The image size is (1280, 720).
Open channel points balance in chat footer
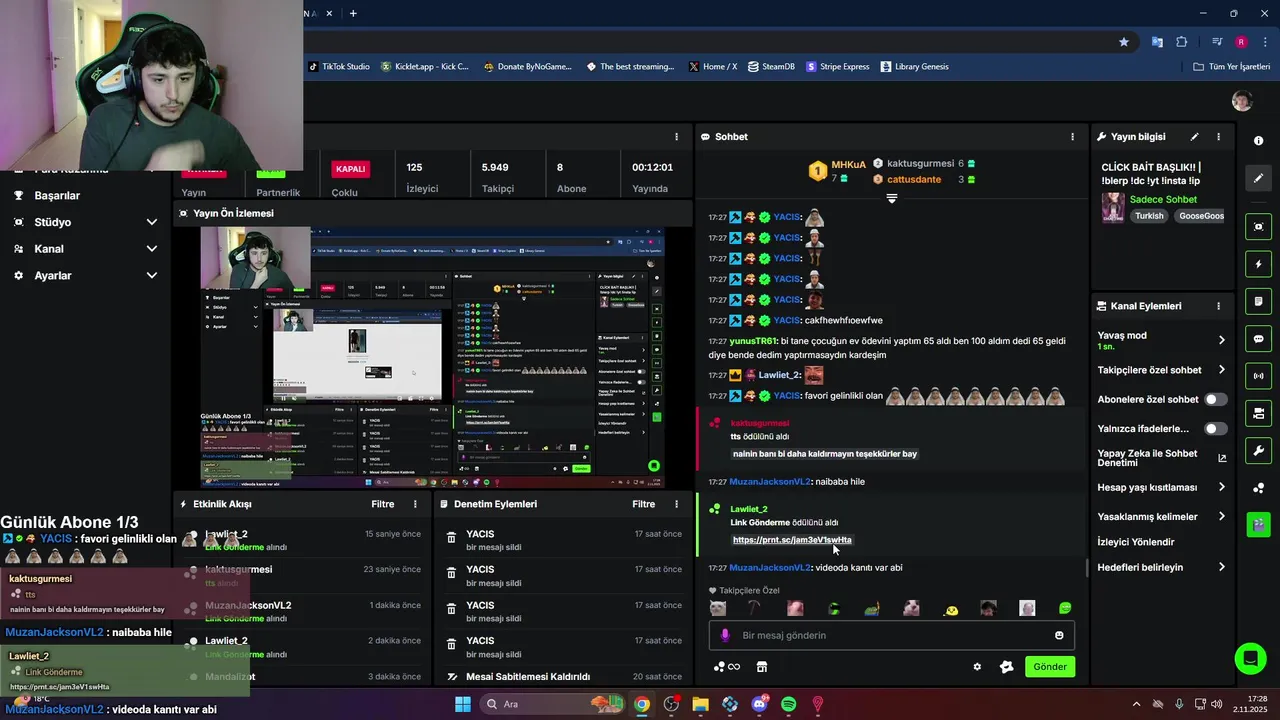[726, 667]
